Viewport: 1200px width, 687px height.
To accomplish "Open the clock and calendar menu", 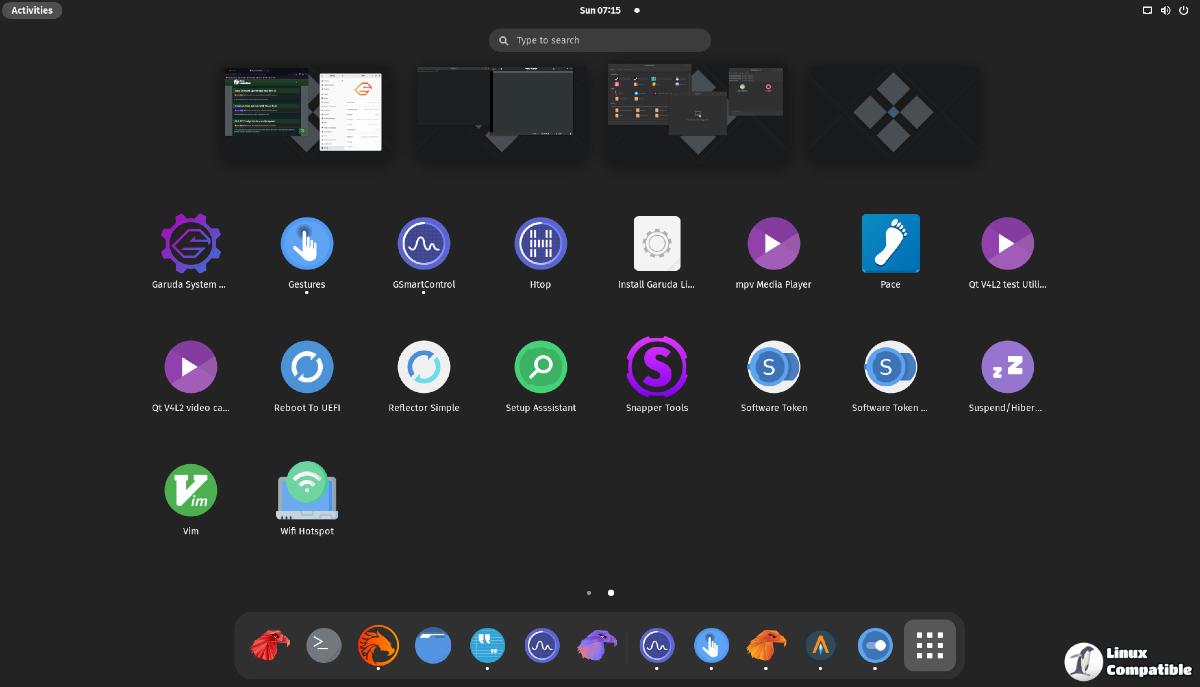I will [600, 10].
